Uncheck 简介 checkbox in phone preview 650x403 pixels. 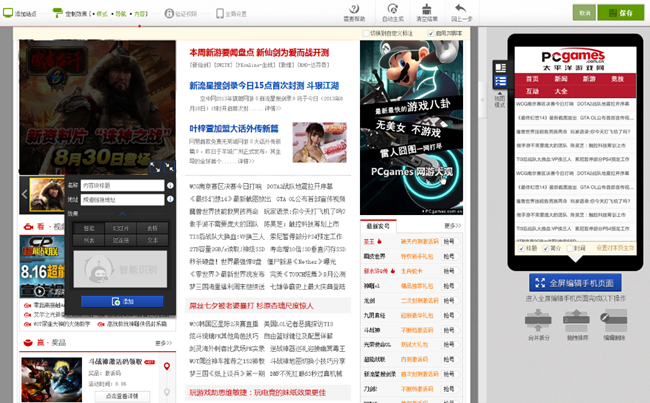click(546, 248)
